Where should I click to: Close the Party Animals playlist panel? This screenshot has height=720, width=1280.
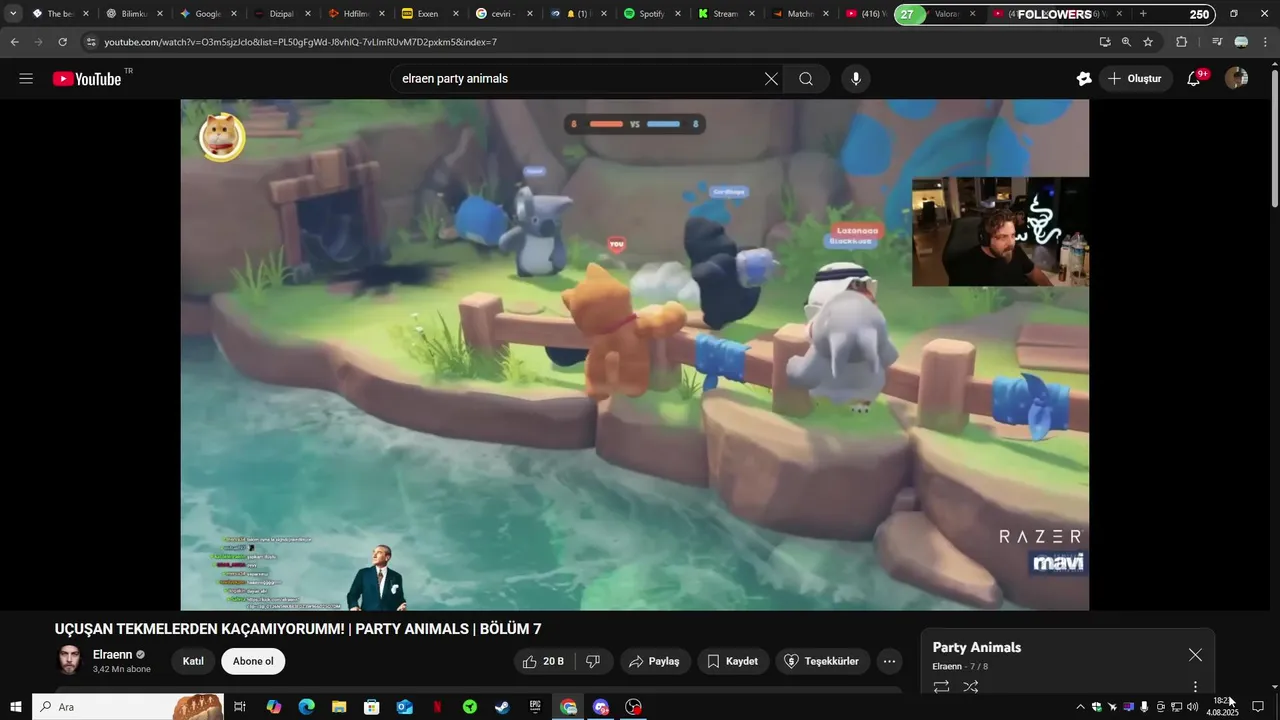(1195, 655)
